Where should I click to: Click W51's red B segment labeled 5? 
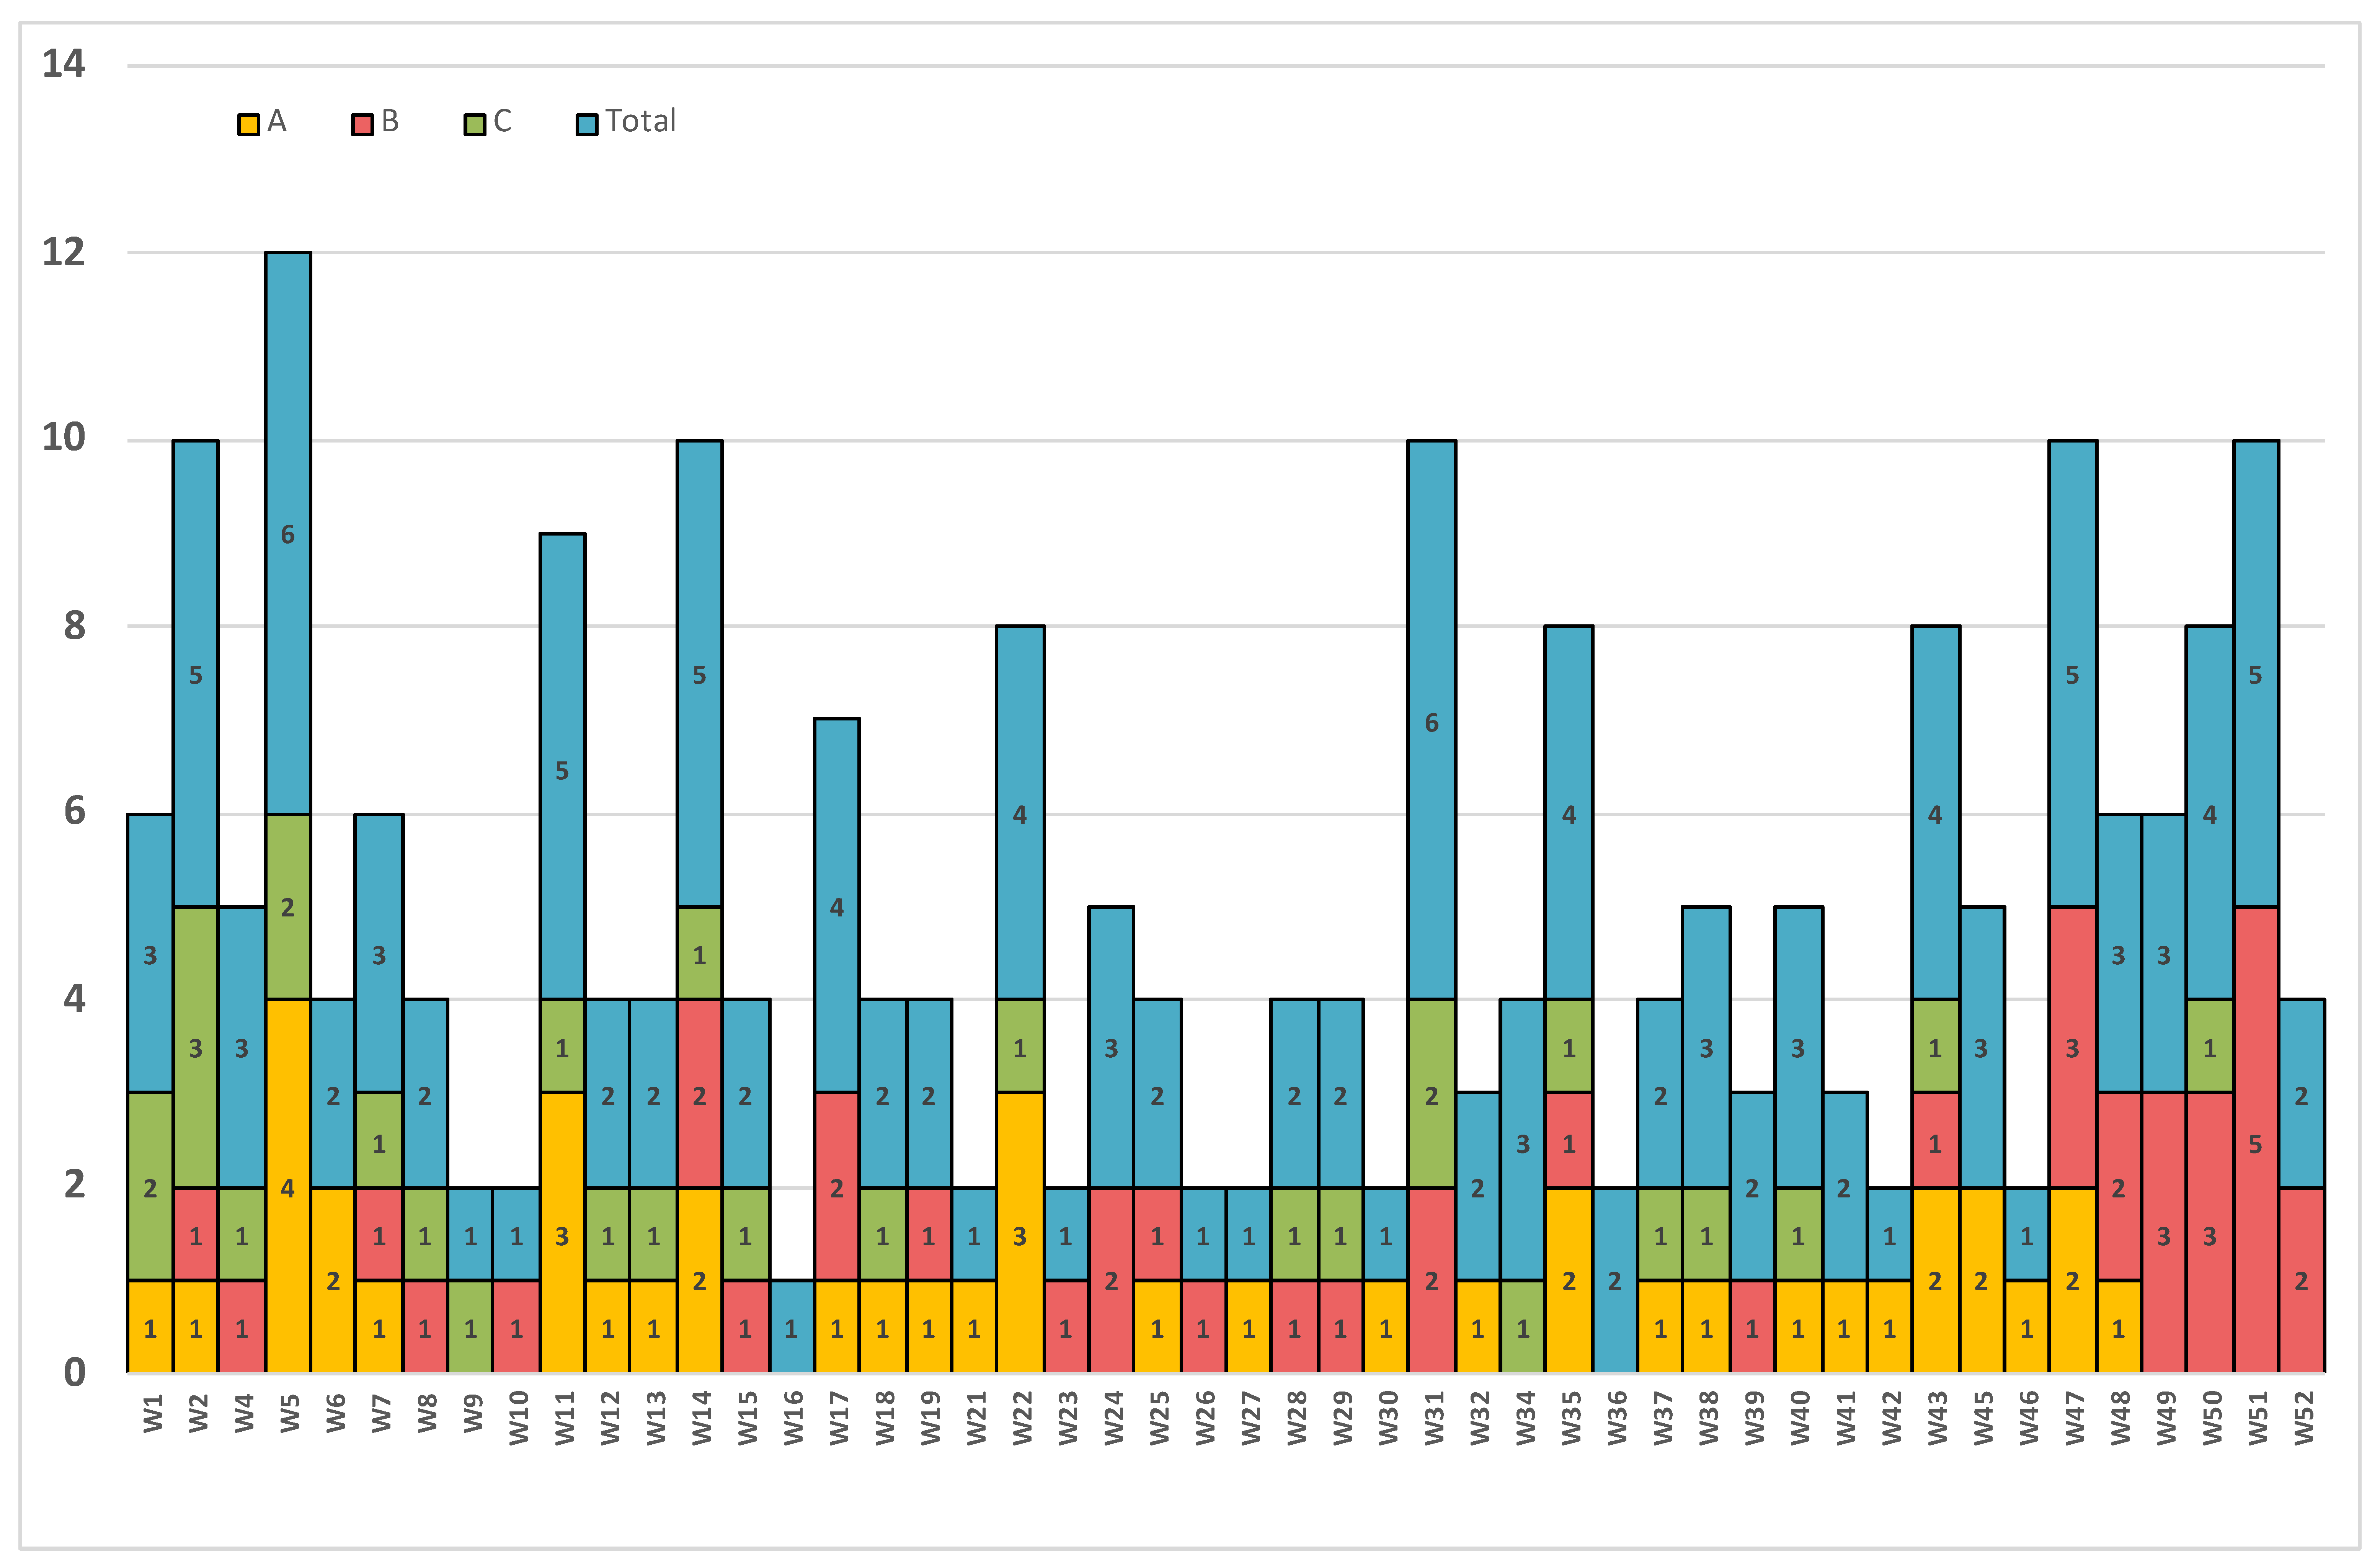pos(2256,1140)
